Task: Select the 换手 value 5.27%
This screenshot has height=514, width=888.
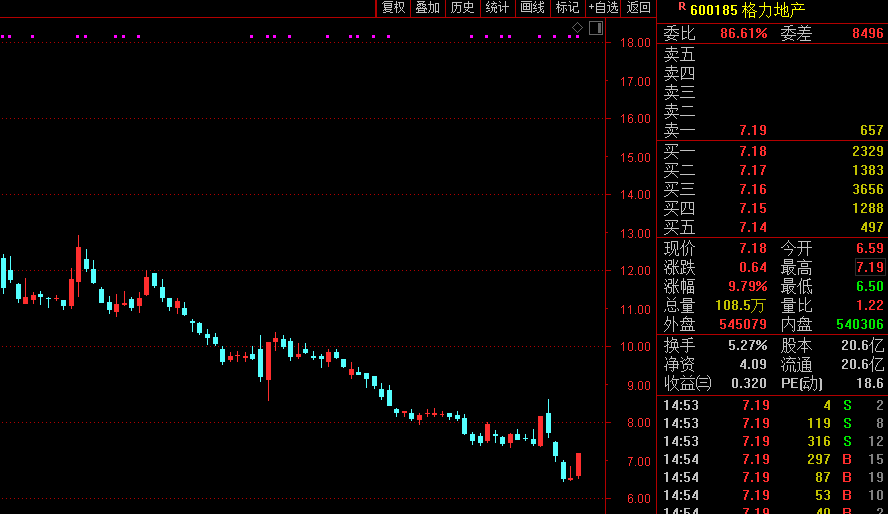Action: click(x=748, y=345)
